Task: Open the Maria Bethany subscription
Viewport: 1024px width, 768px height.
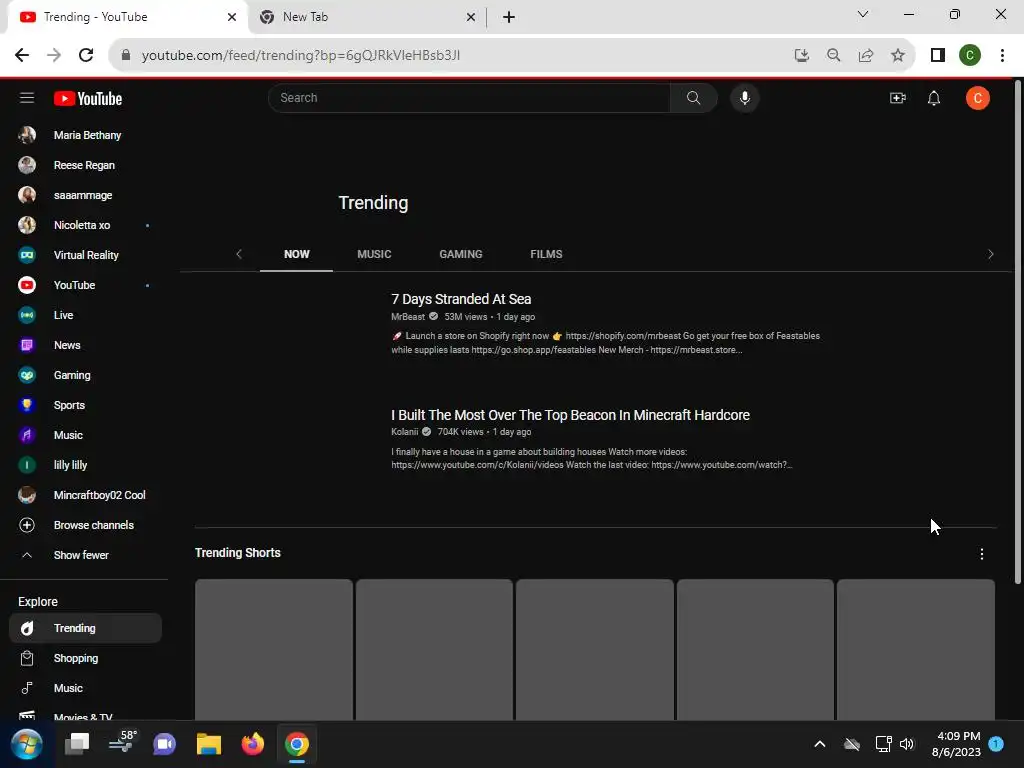Action: point(86,135)
